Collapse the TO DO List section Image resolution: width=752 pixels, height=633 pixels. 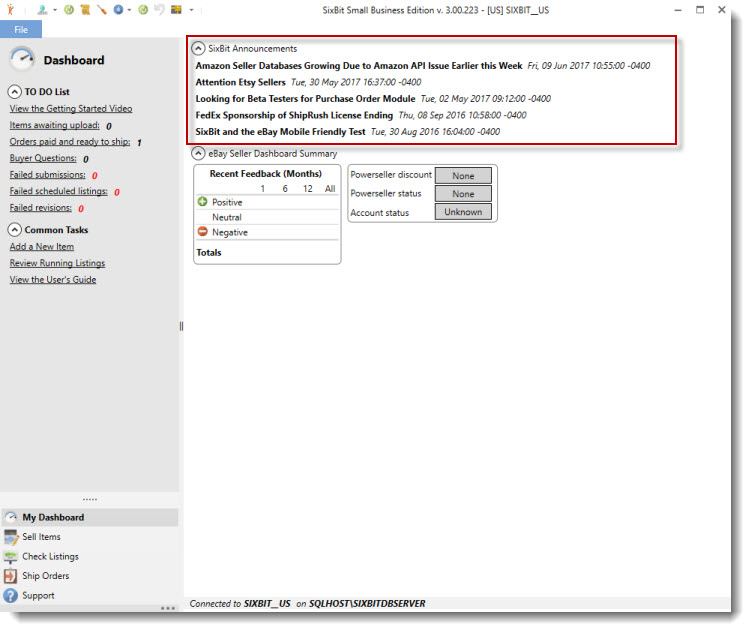14,92
